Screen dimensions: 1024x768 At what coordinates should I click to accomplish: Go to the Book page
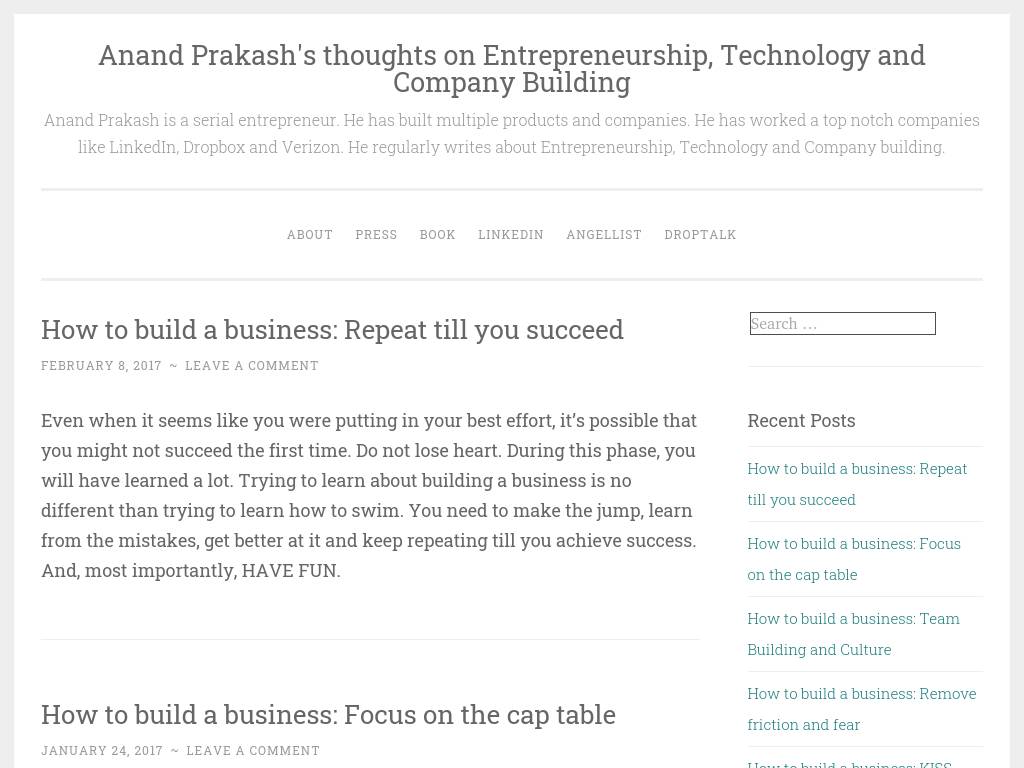438,234
